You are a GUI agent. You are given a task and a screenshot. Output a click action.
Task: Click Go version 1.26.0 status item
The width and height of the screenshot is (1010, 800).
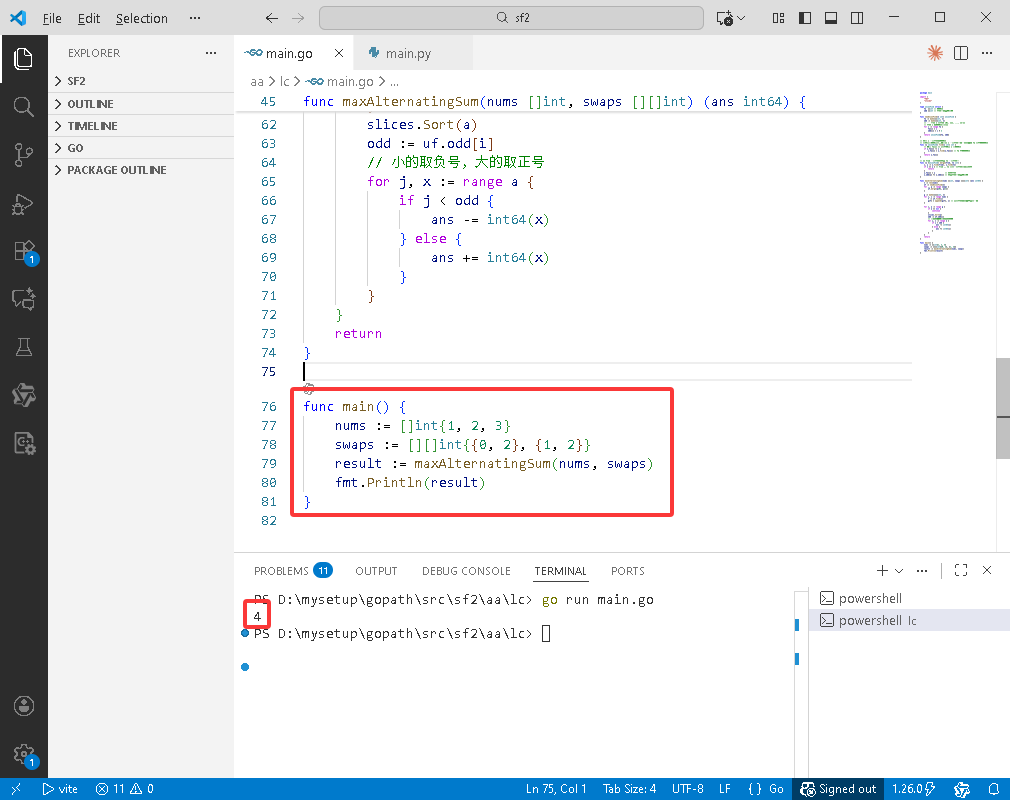click(x=913, y=789)
